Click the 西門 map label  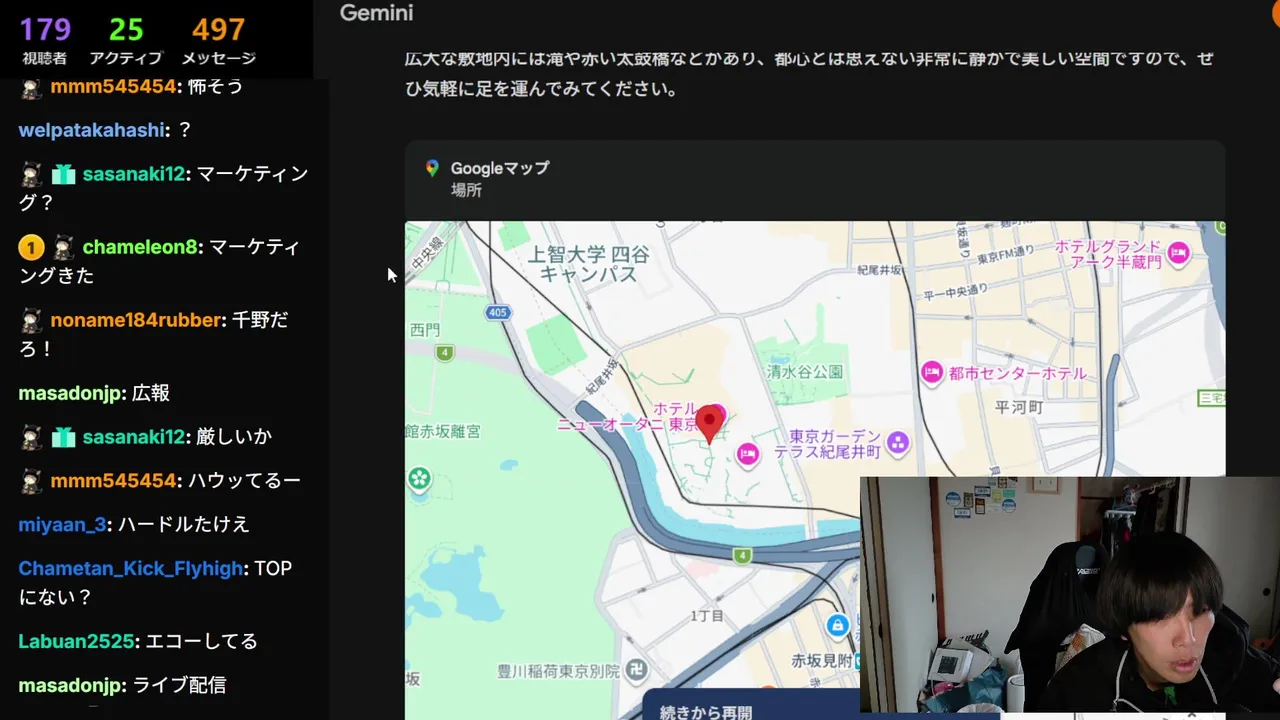(424, 329)
